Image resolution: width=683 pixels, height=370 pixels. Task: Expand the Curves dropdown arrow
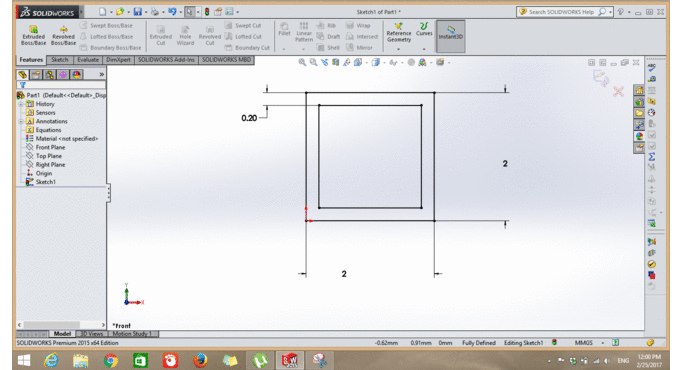(424, 49)
